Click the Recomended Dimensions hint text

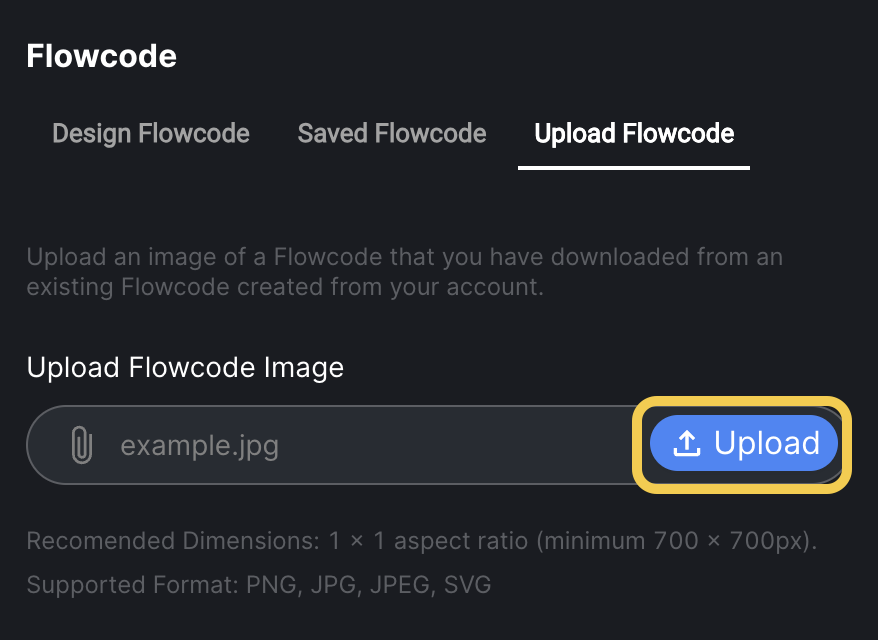pyautogui.click(x=422, y=541)
